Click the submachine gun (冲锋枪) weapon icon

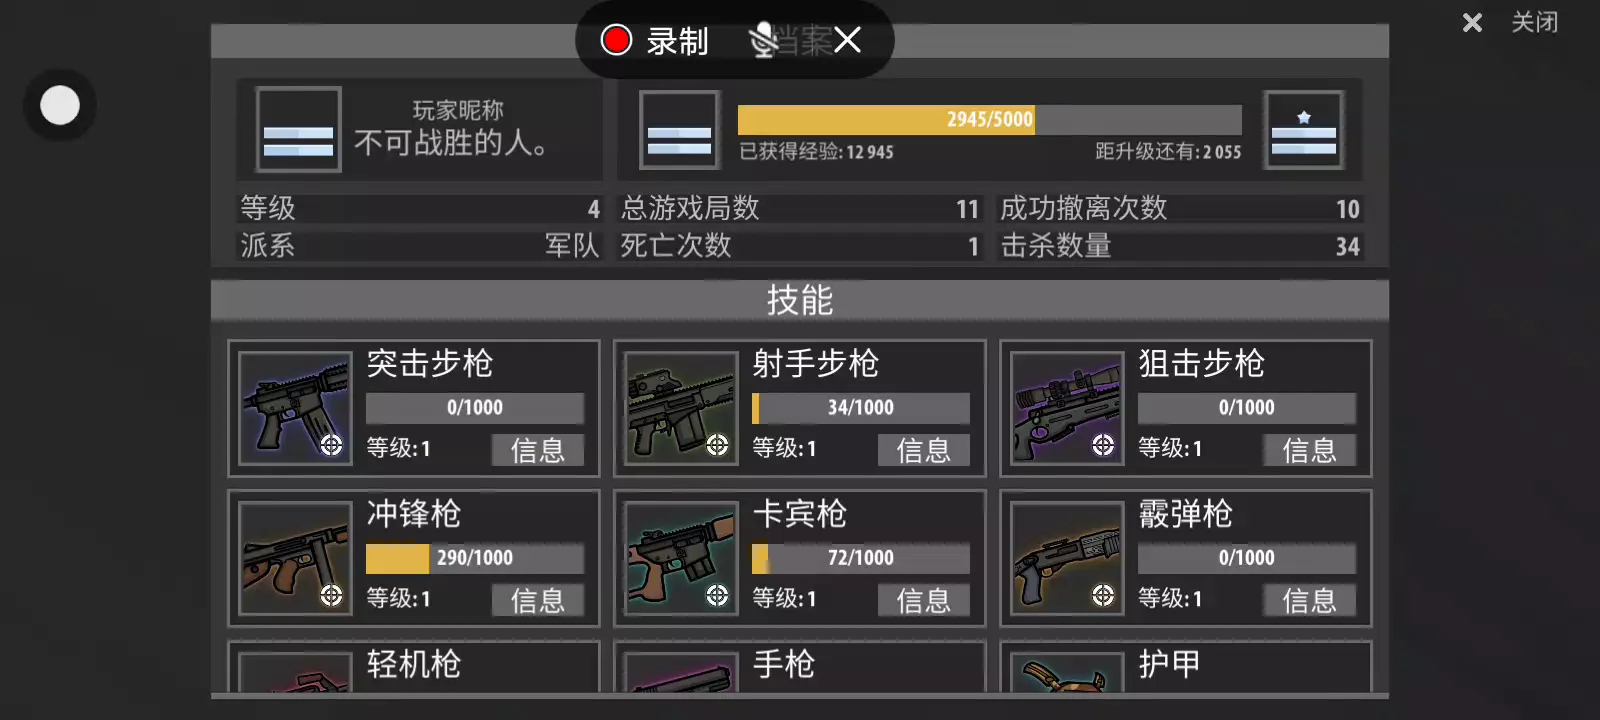pyautogui.click(x=296, y=558)
